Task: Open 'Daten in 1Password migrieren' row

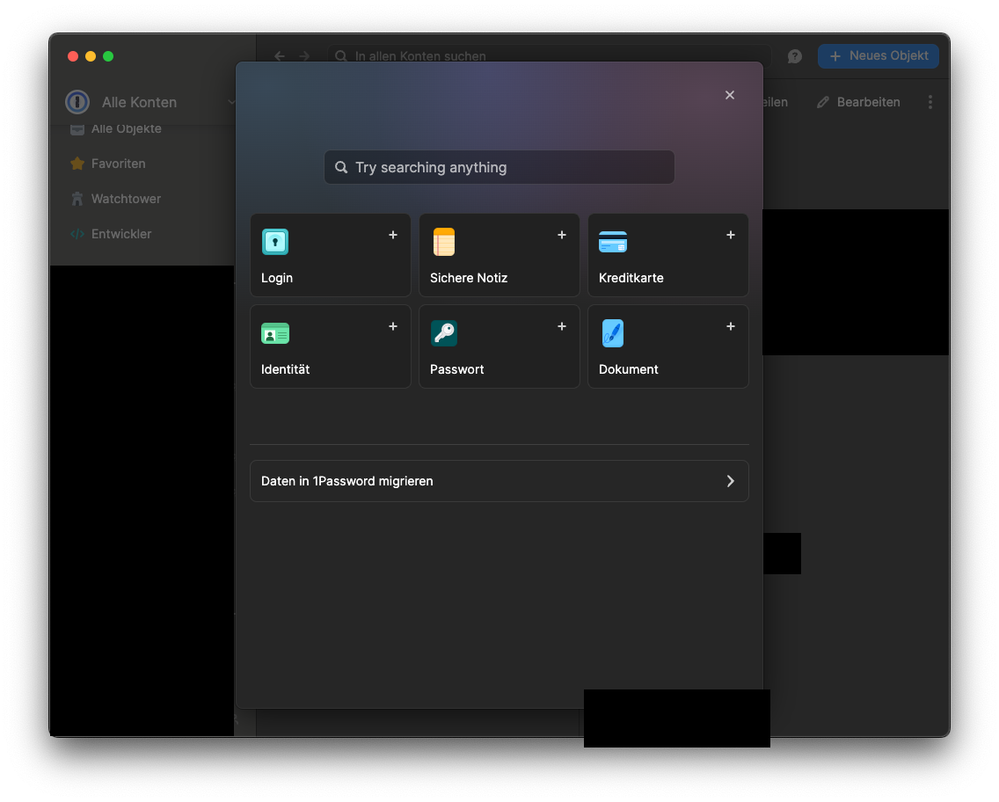Action: [500, 481]
